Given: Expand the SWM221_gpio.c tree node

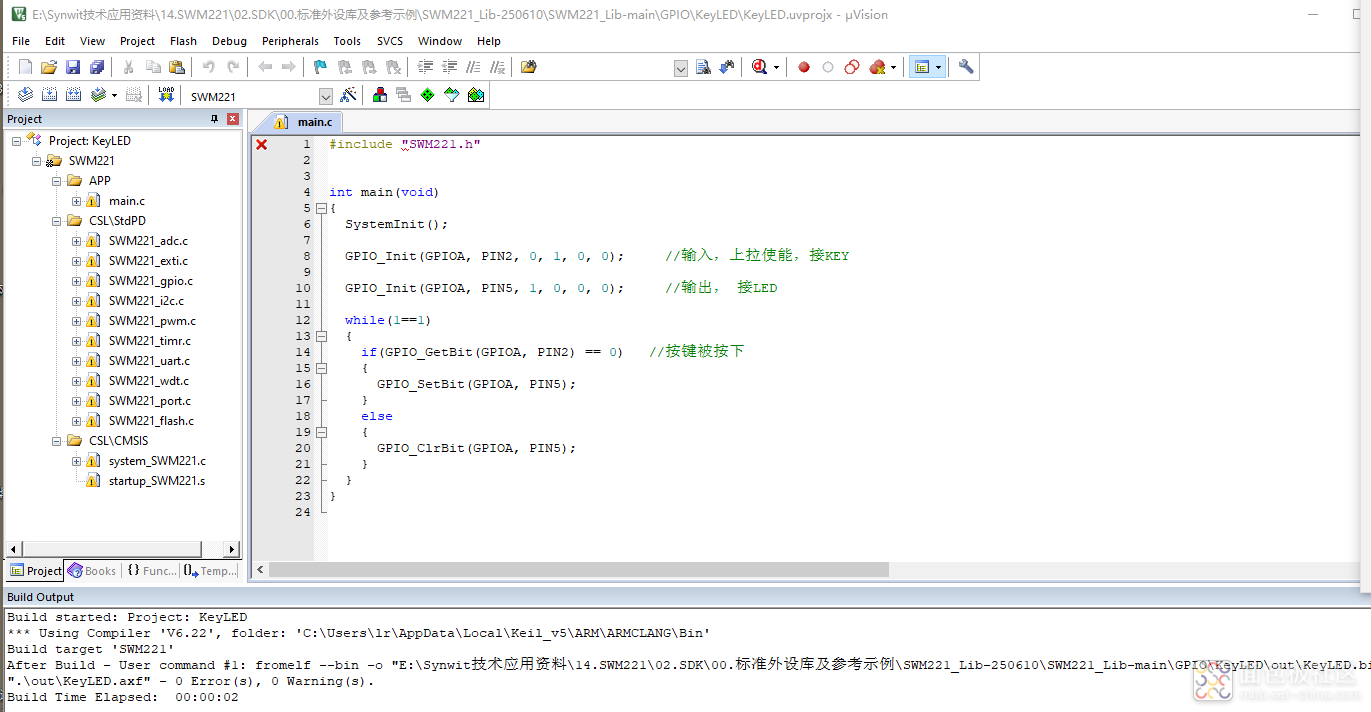Looking at the screenshot, I should click(x=77, y=281).
